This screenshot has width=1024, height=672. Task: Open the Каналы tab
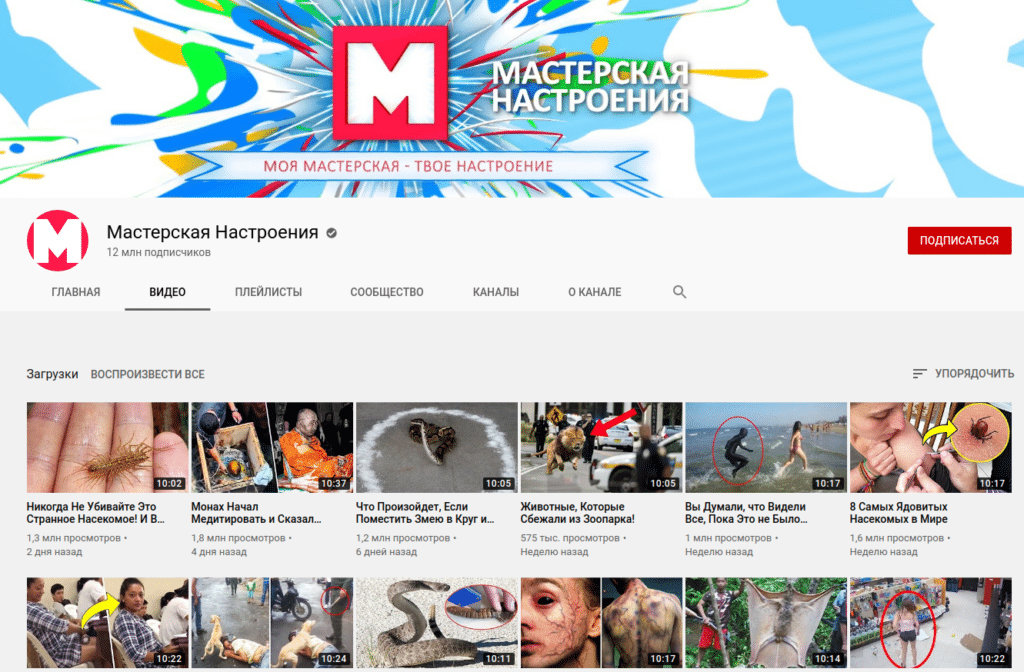click(495, 292)
